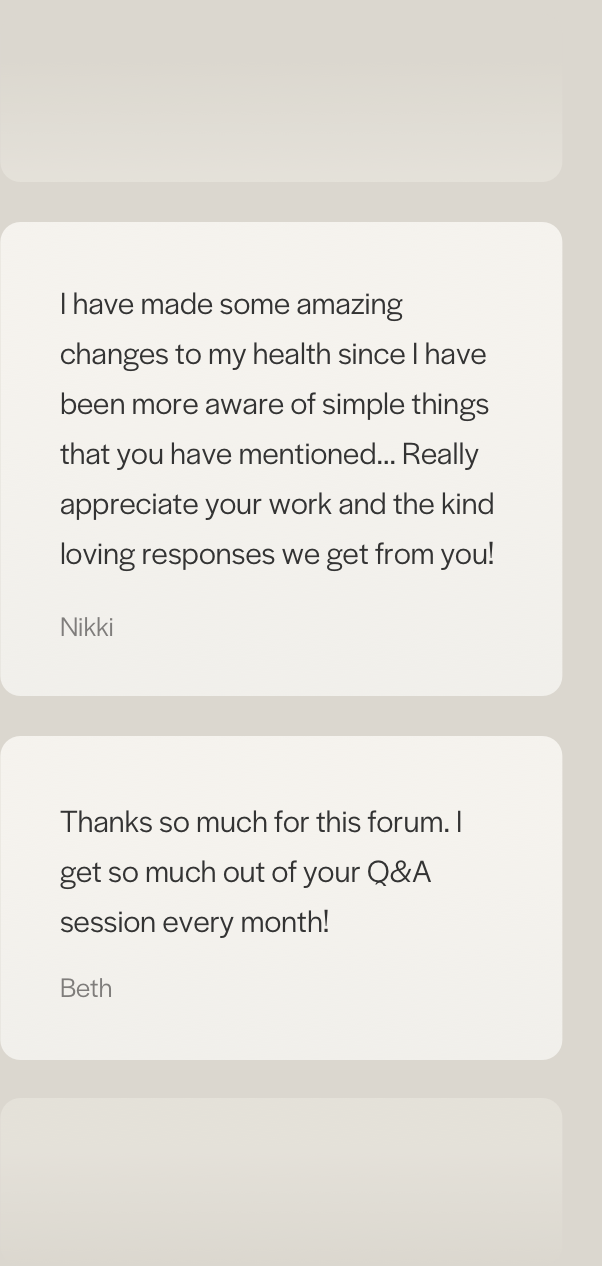Click the line "been more aware of simple things"

click(274, 404)
